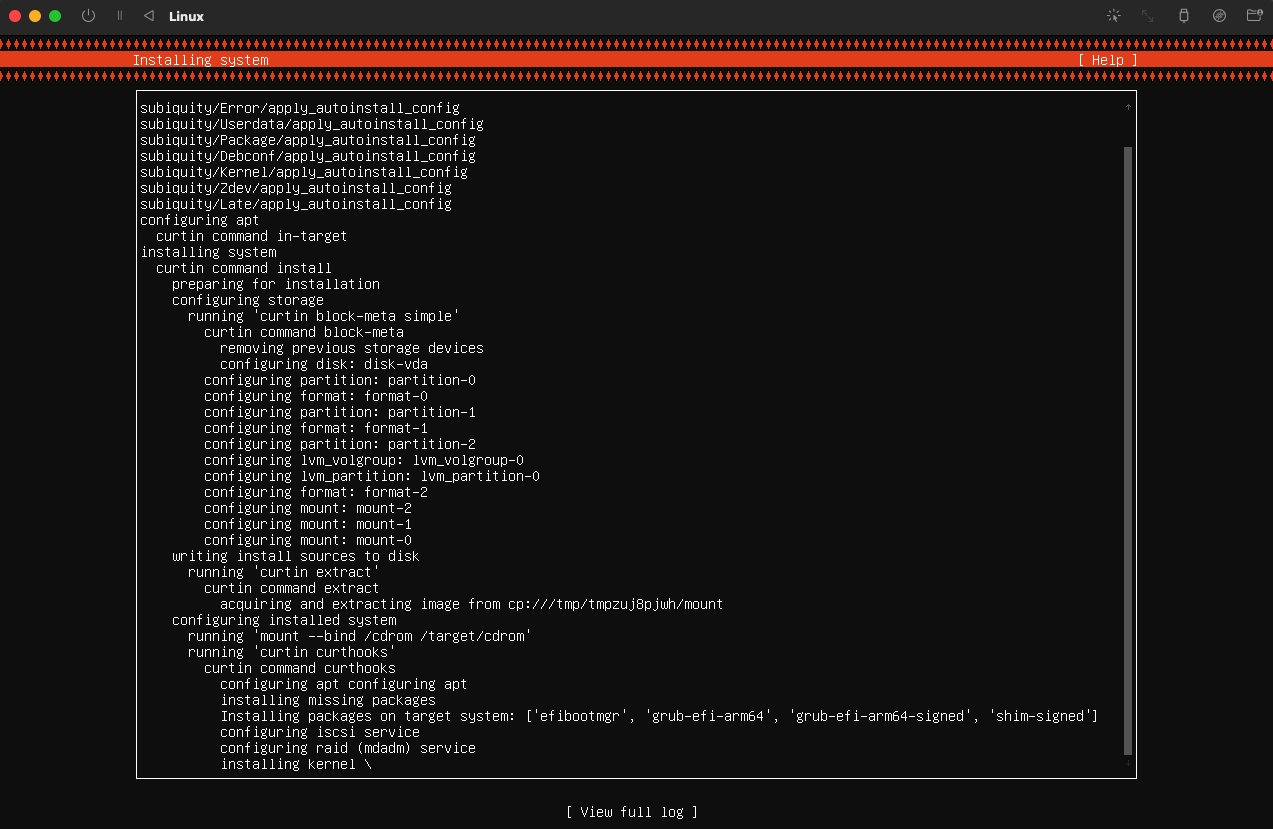Click the 'Installing system' header text
Image resolution: width=1273 pixels, height=829 pixels.
pos(200,60)
